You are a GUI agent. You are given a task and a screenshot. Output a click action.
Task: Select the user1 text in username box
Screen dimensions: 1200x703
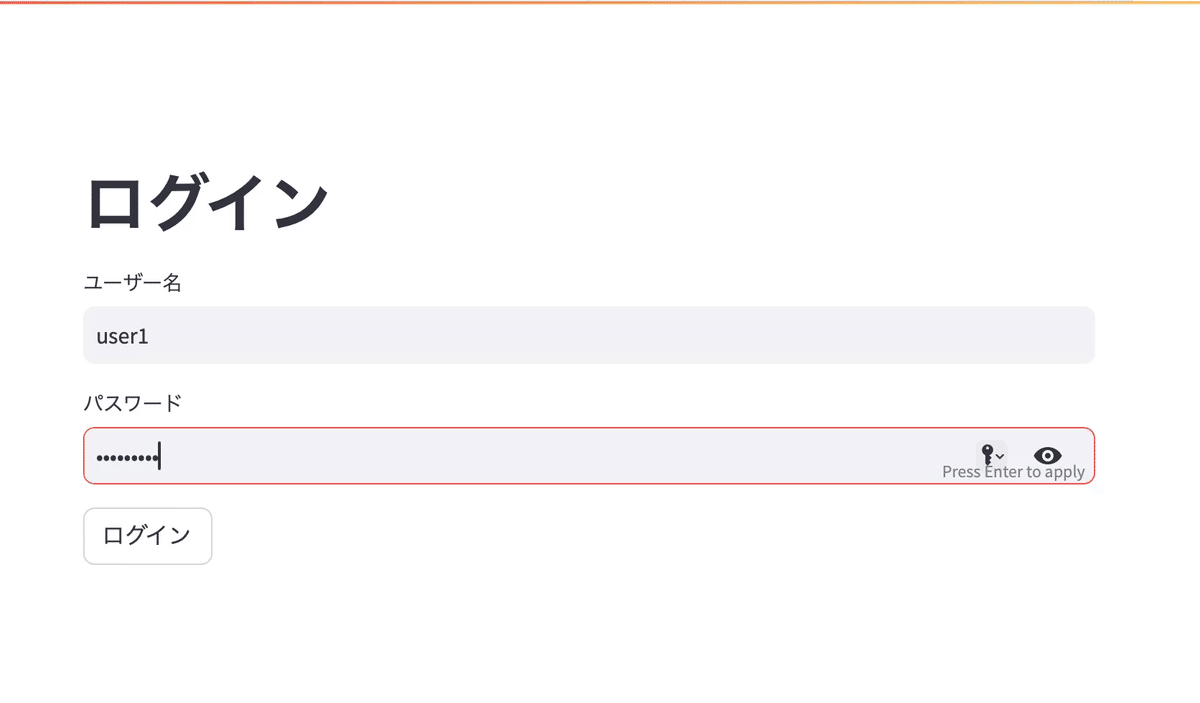tap(121, 335)
